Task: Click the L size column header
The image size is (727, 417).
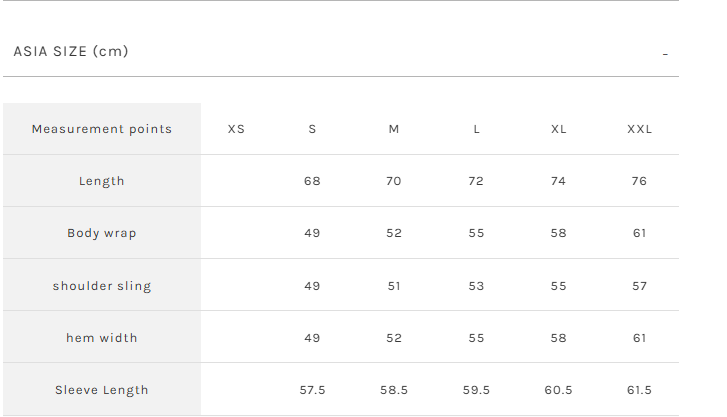Action: pyautogui.click(x=476, y=129)
